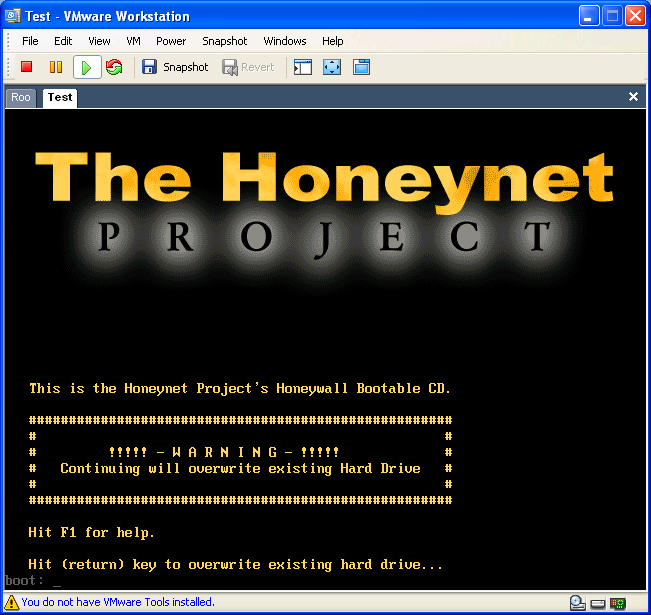This screenshot has height=615, width=651.
Task: Click 'Continuing will overwrite existing Hard Drive' text
Action: (240, 468)
